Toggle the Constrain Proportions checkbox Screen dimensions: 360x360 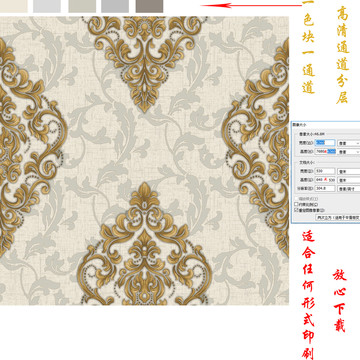[296, 204]
